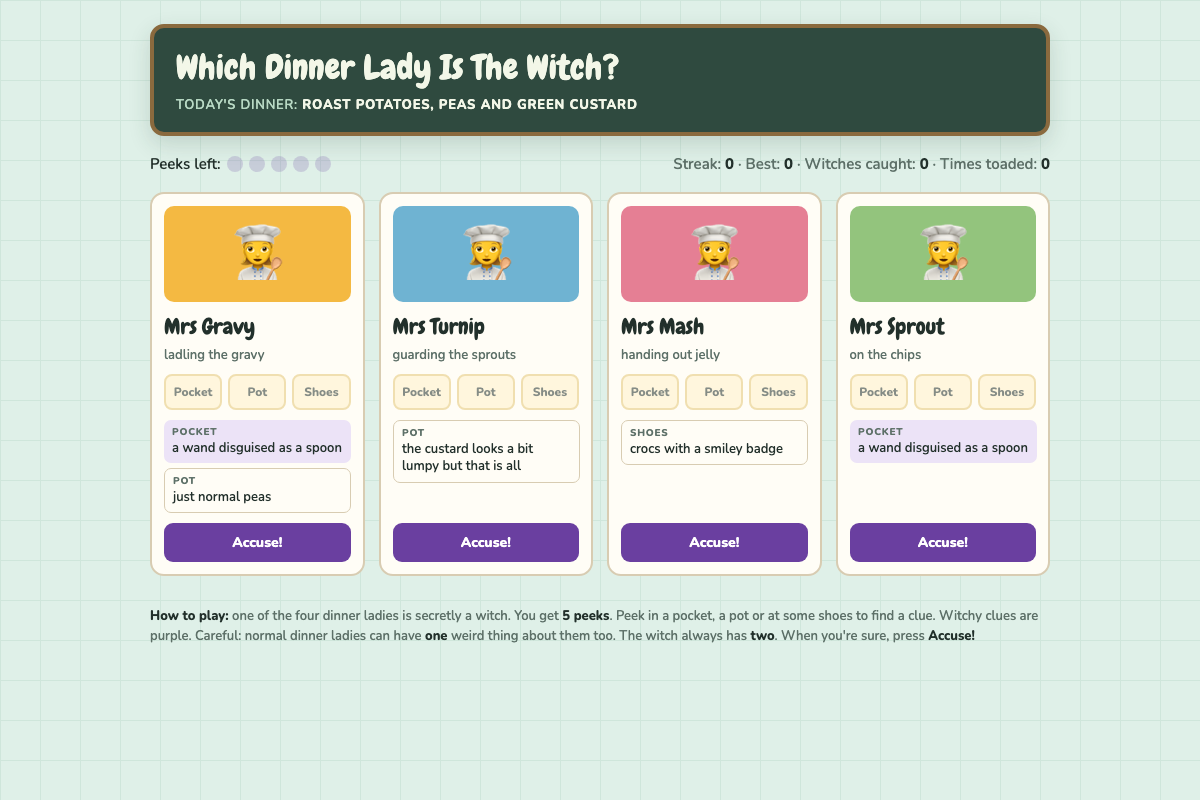Image resolution: width=1200 pixels, height=800 pixels.
Task: Click 'guarding the sprouts' subtitle
Action: (454, 355)
